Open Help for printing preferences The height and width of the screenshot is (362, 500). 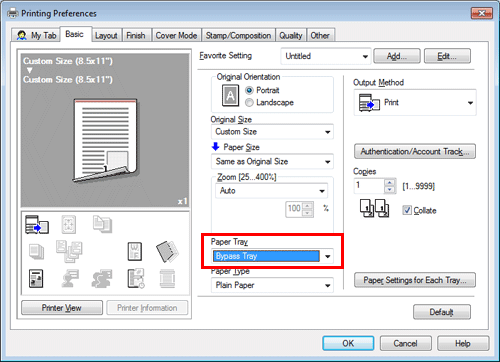point(463,343)
